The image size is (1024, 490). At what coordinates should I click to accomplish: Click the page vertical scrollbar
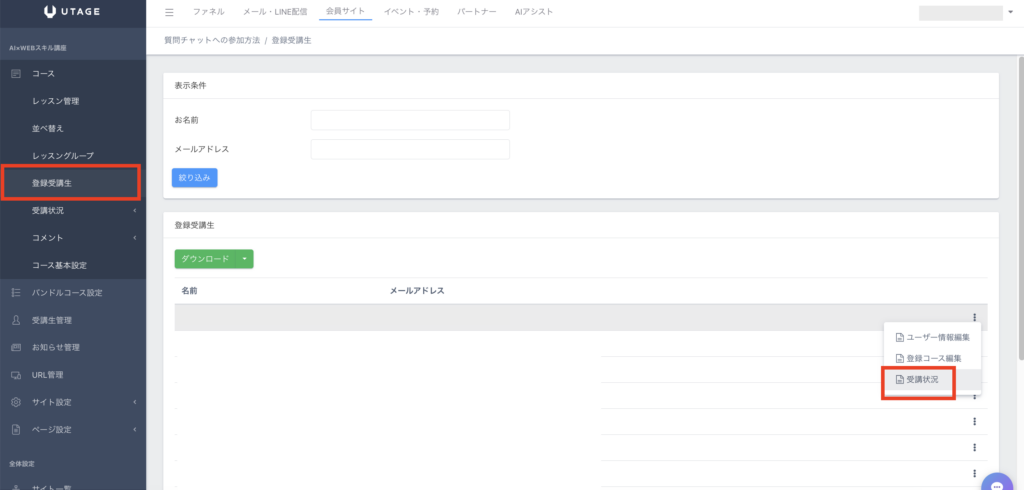tap(1021, 208)
